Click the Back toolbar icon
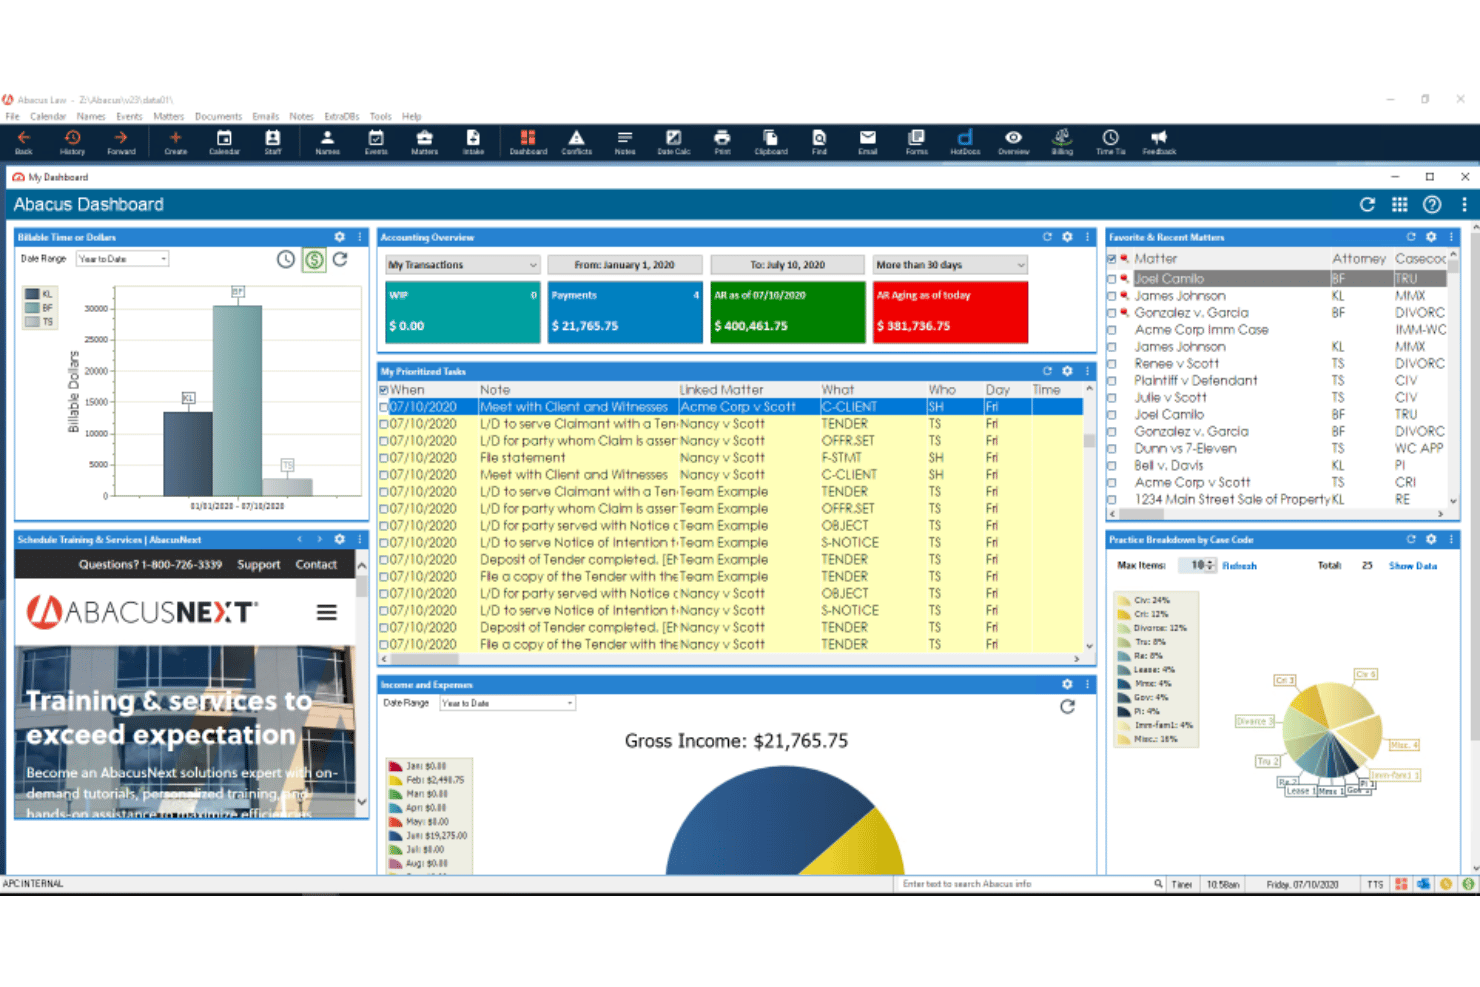This screenshot has height=987, width=1480. point(24,142)
